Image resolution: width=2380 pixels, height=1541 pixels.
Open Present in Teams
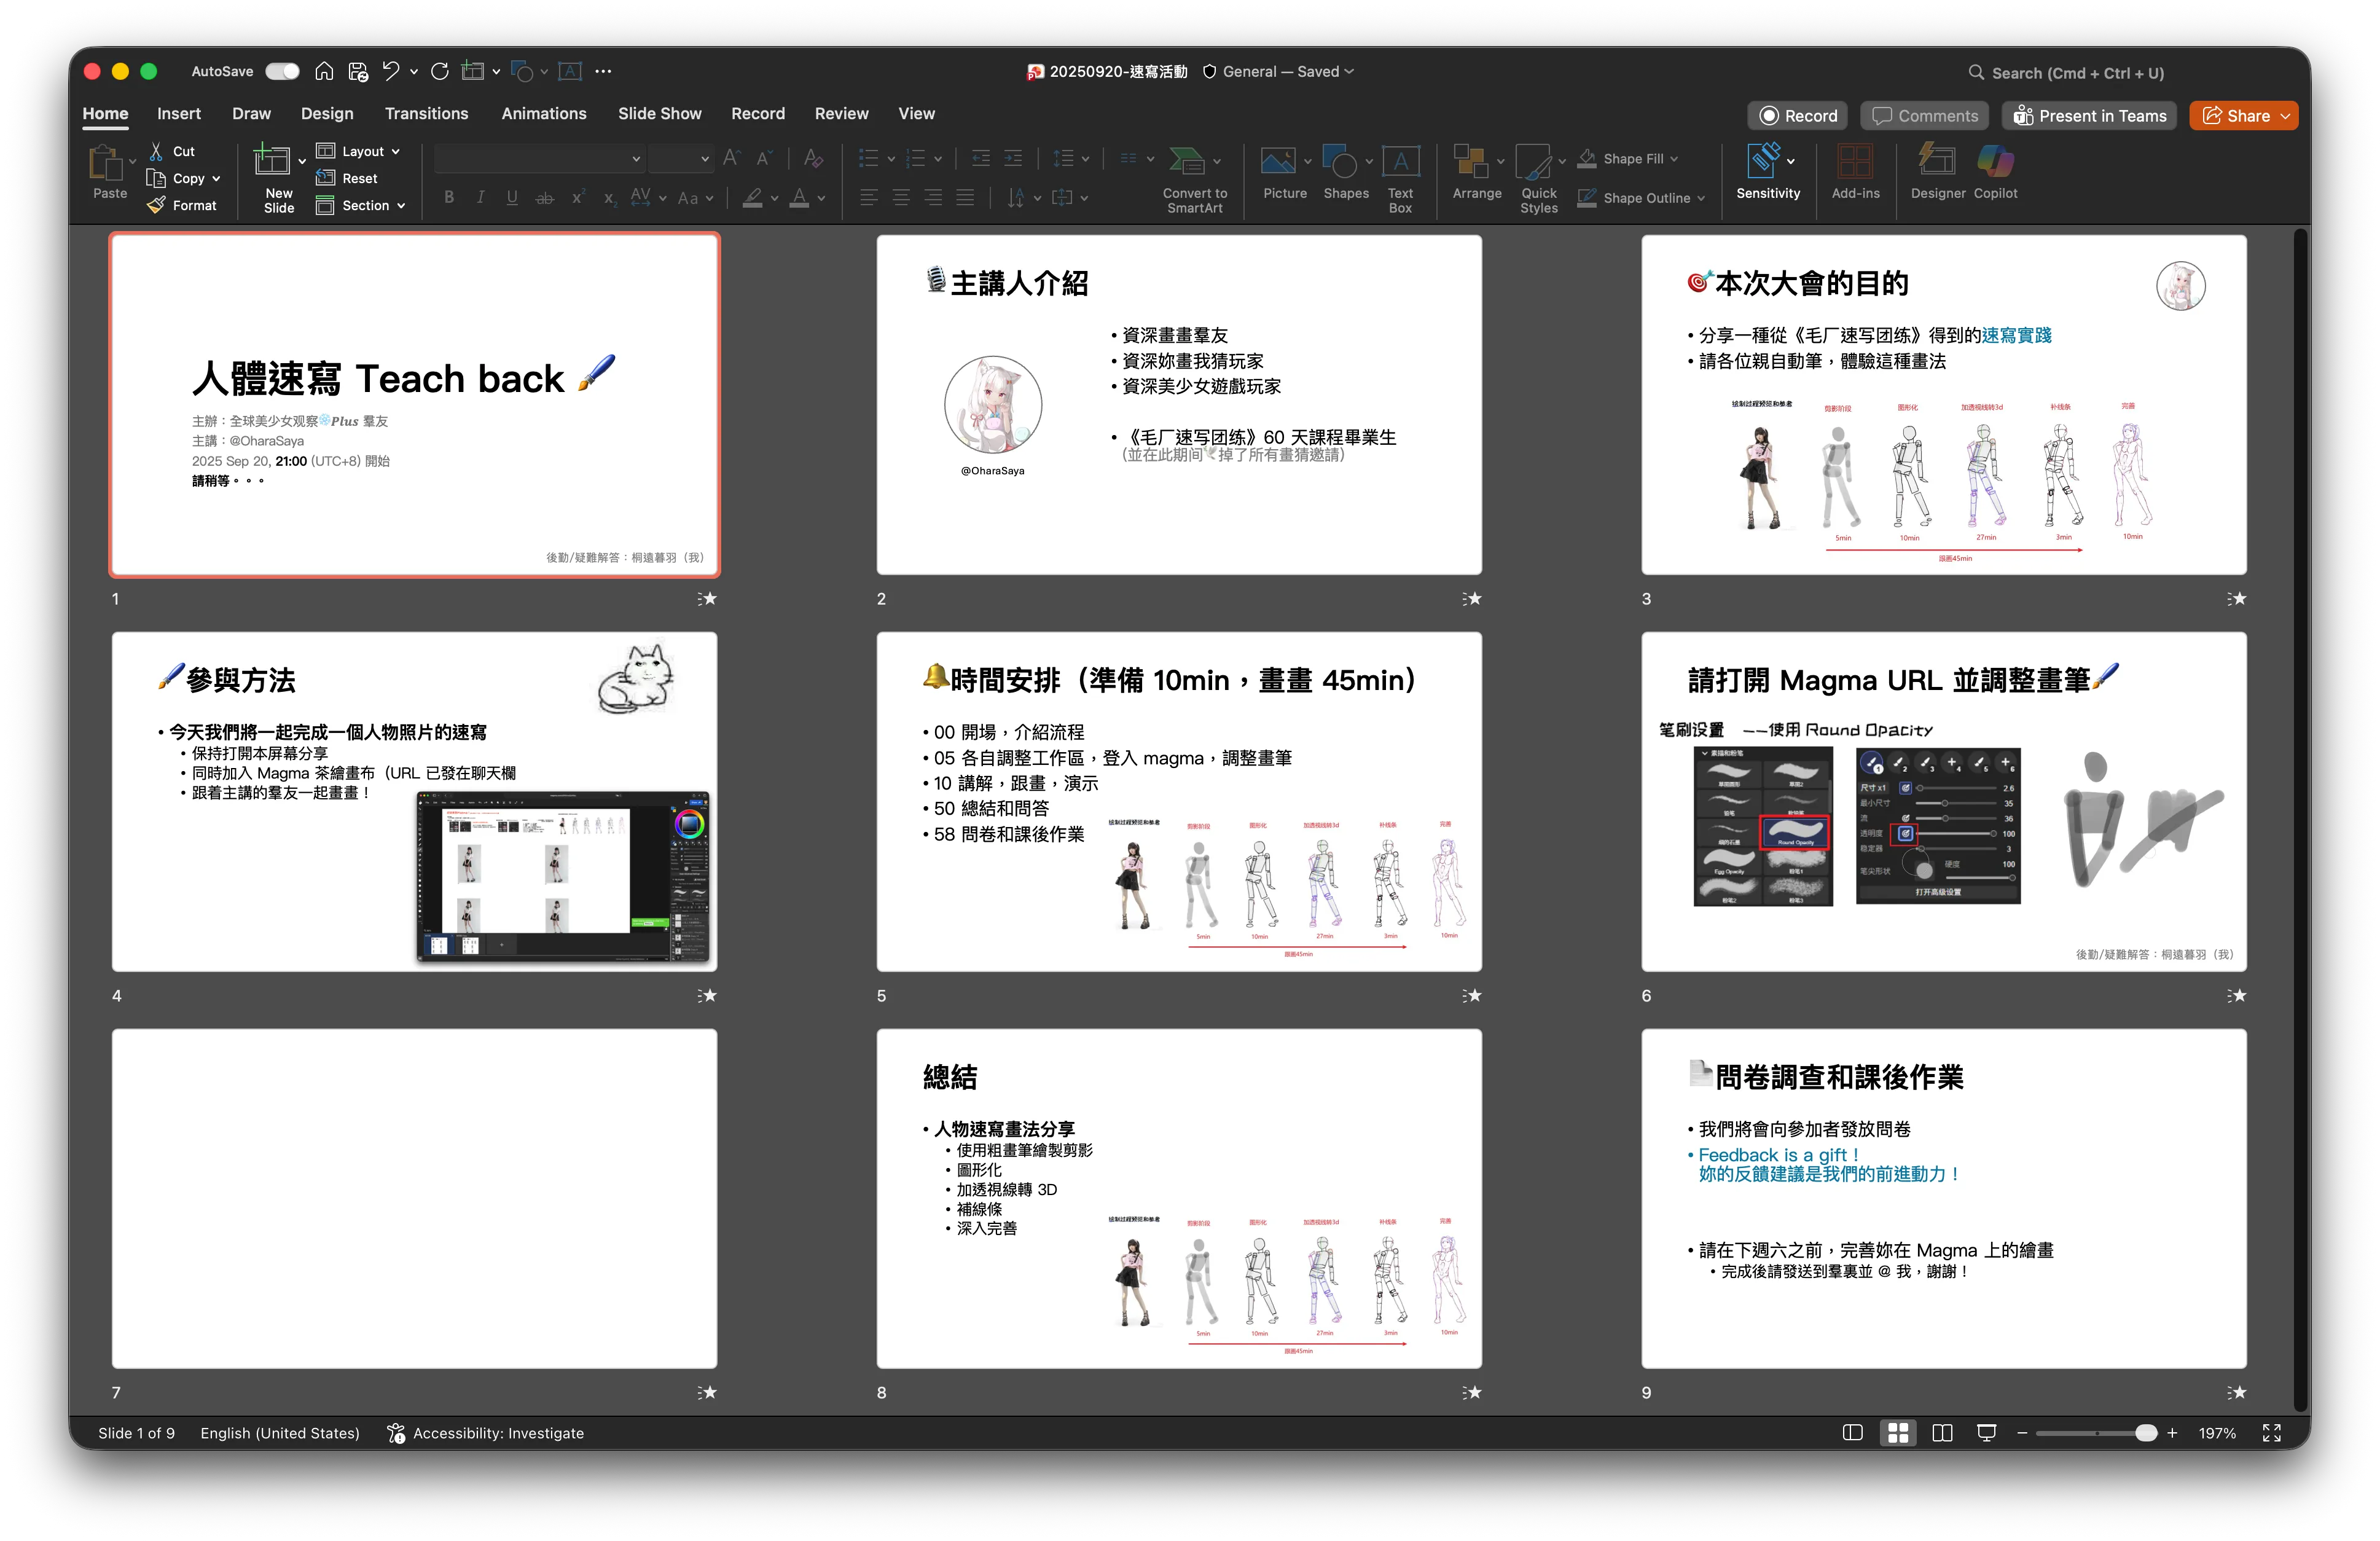click(2088, 115)
